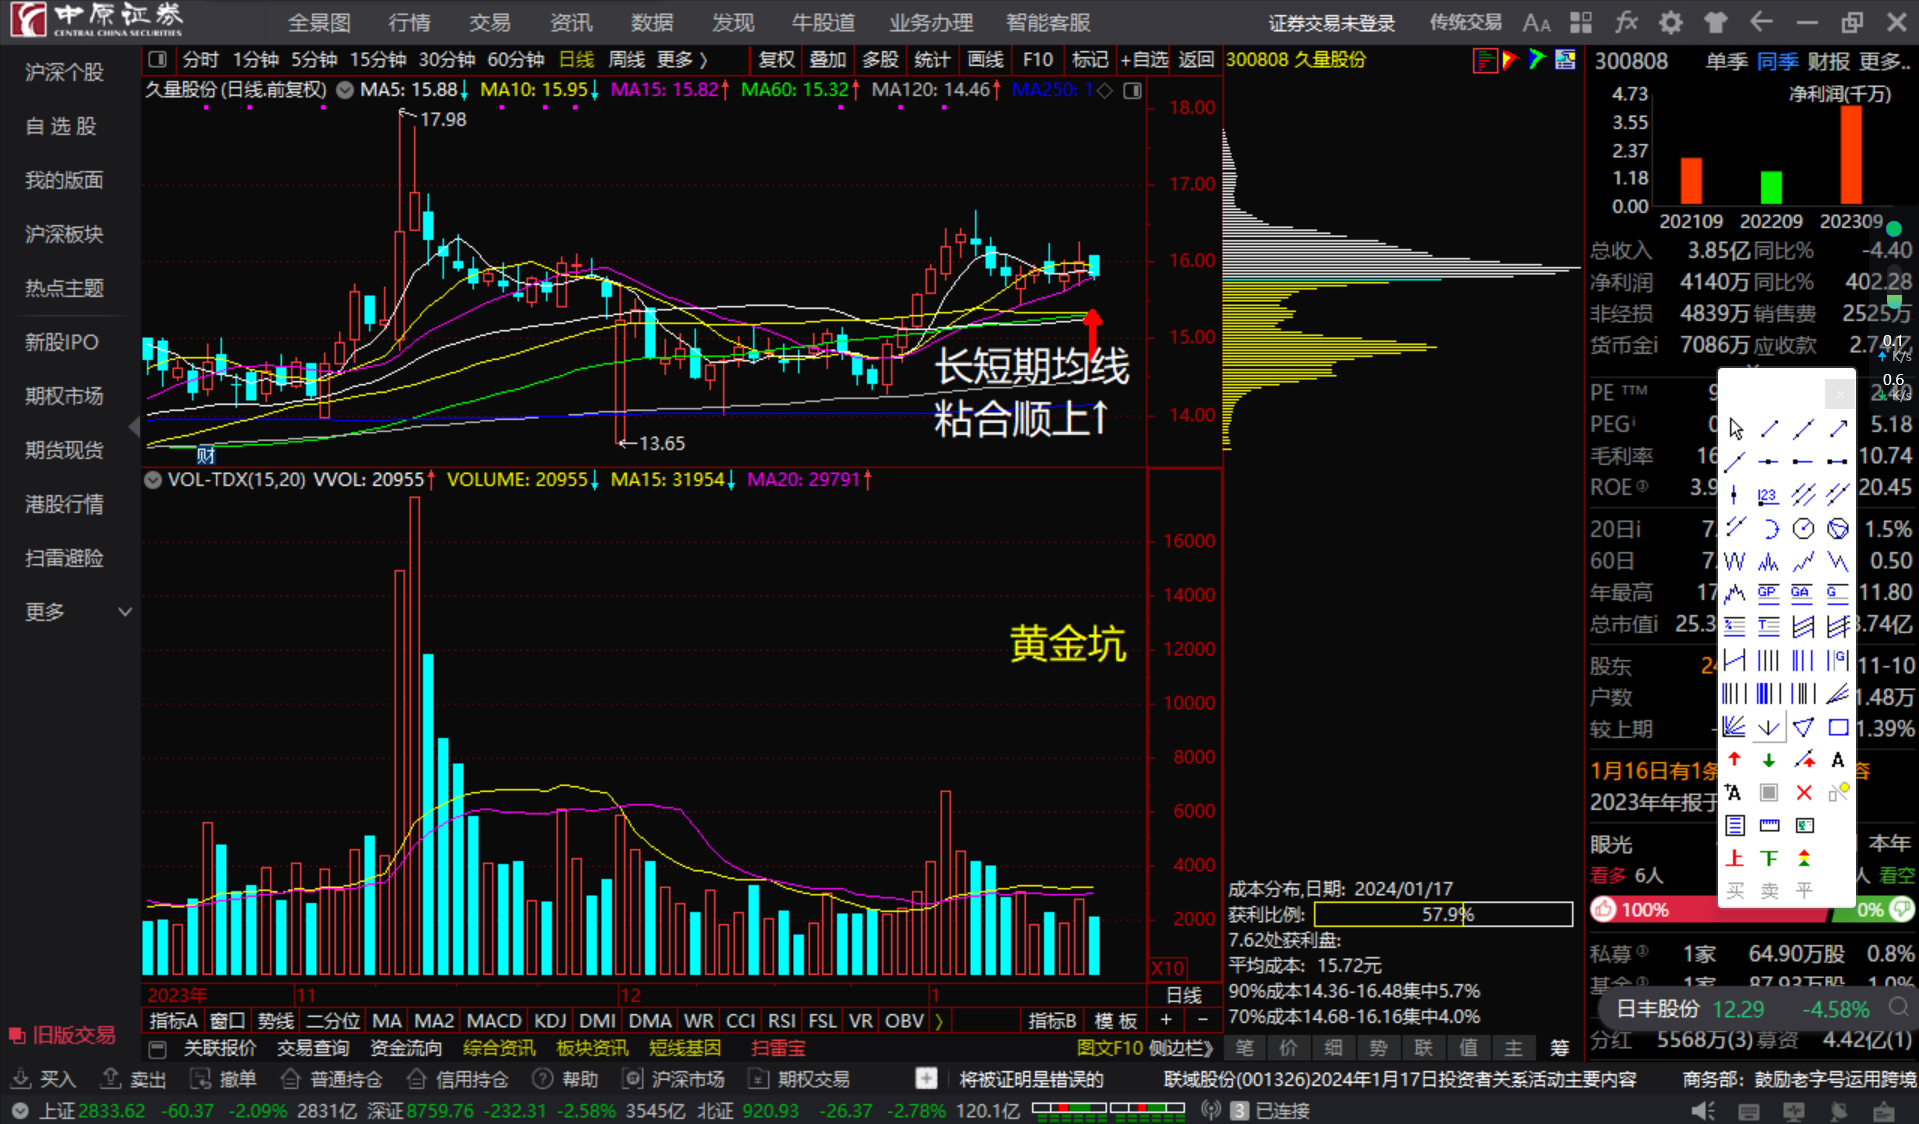The height and width of the screenshot is (1124, 1919).
Task: Close the drawing tools palette
Action: [x=1839, y=394]
